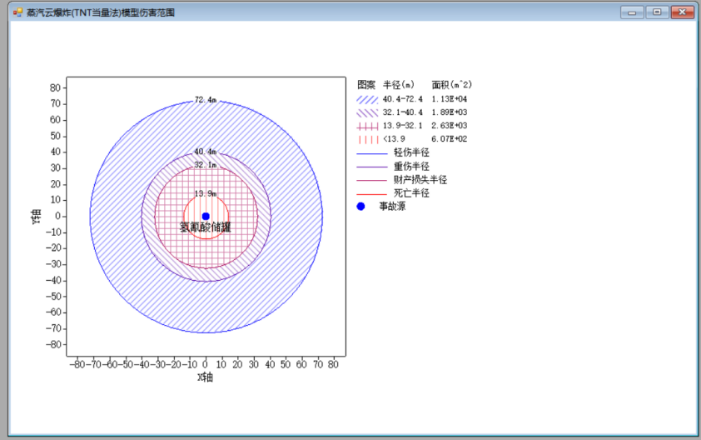
Task: Click area value 1.13E+04
Action: (449, 99)
